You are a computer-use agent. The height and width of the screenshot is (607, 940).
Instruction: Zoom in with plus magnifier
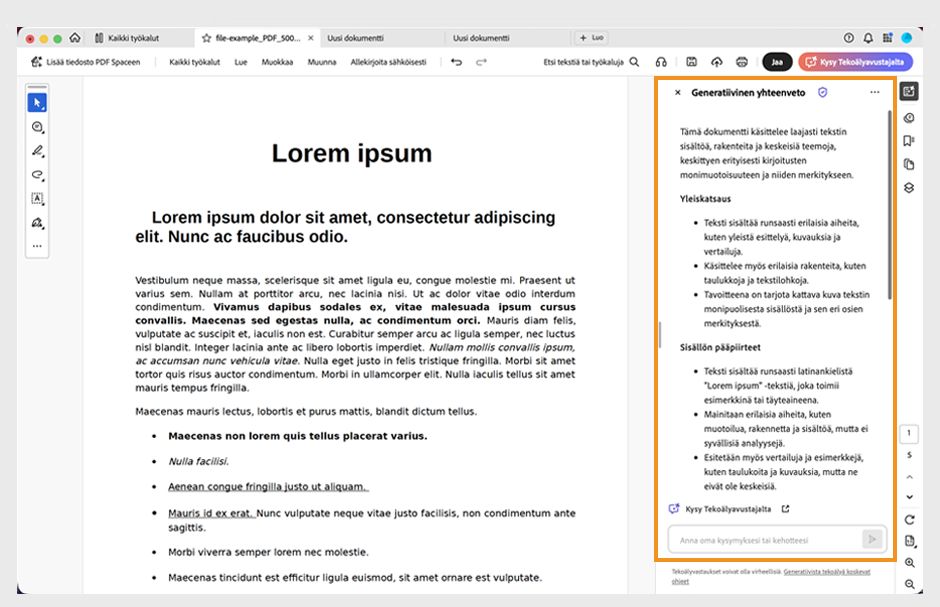[x=909, y=563]
